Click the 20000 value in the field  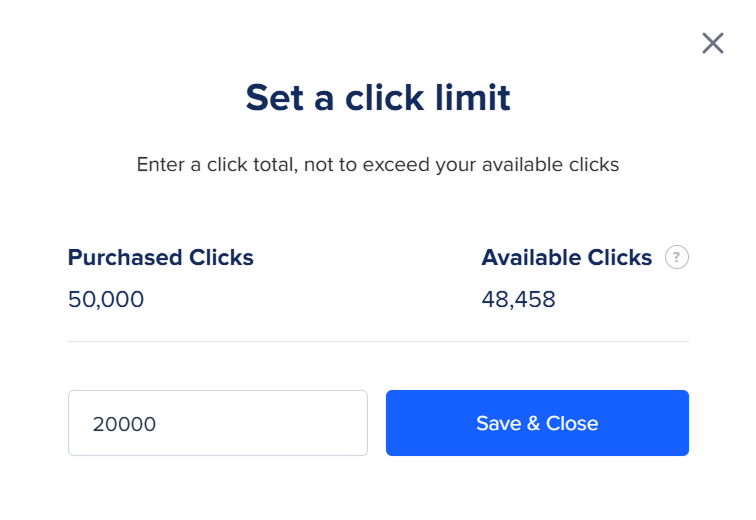pyautogui.click(x=124, y=424)
